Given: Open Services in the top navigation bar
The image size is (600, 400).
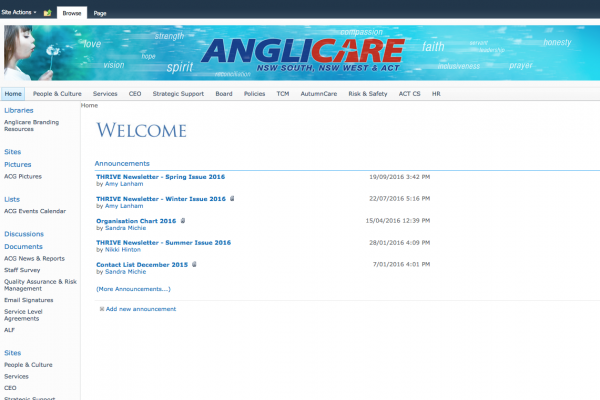Looking at the screenshot, I should tap(105, 94).
